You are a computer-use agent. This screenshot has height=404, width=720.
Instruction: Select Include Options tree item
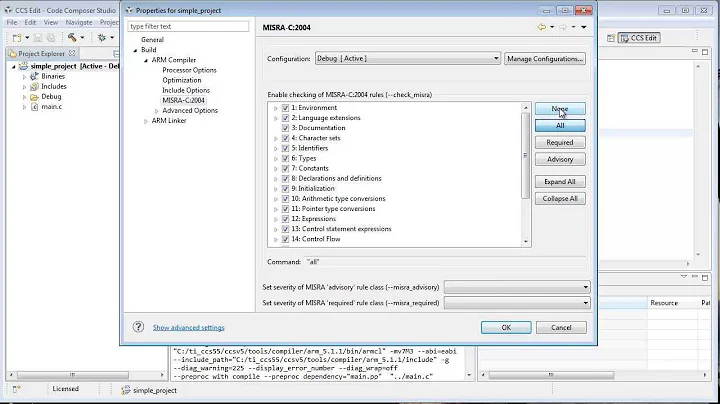(x=186, y=90)
